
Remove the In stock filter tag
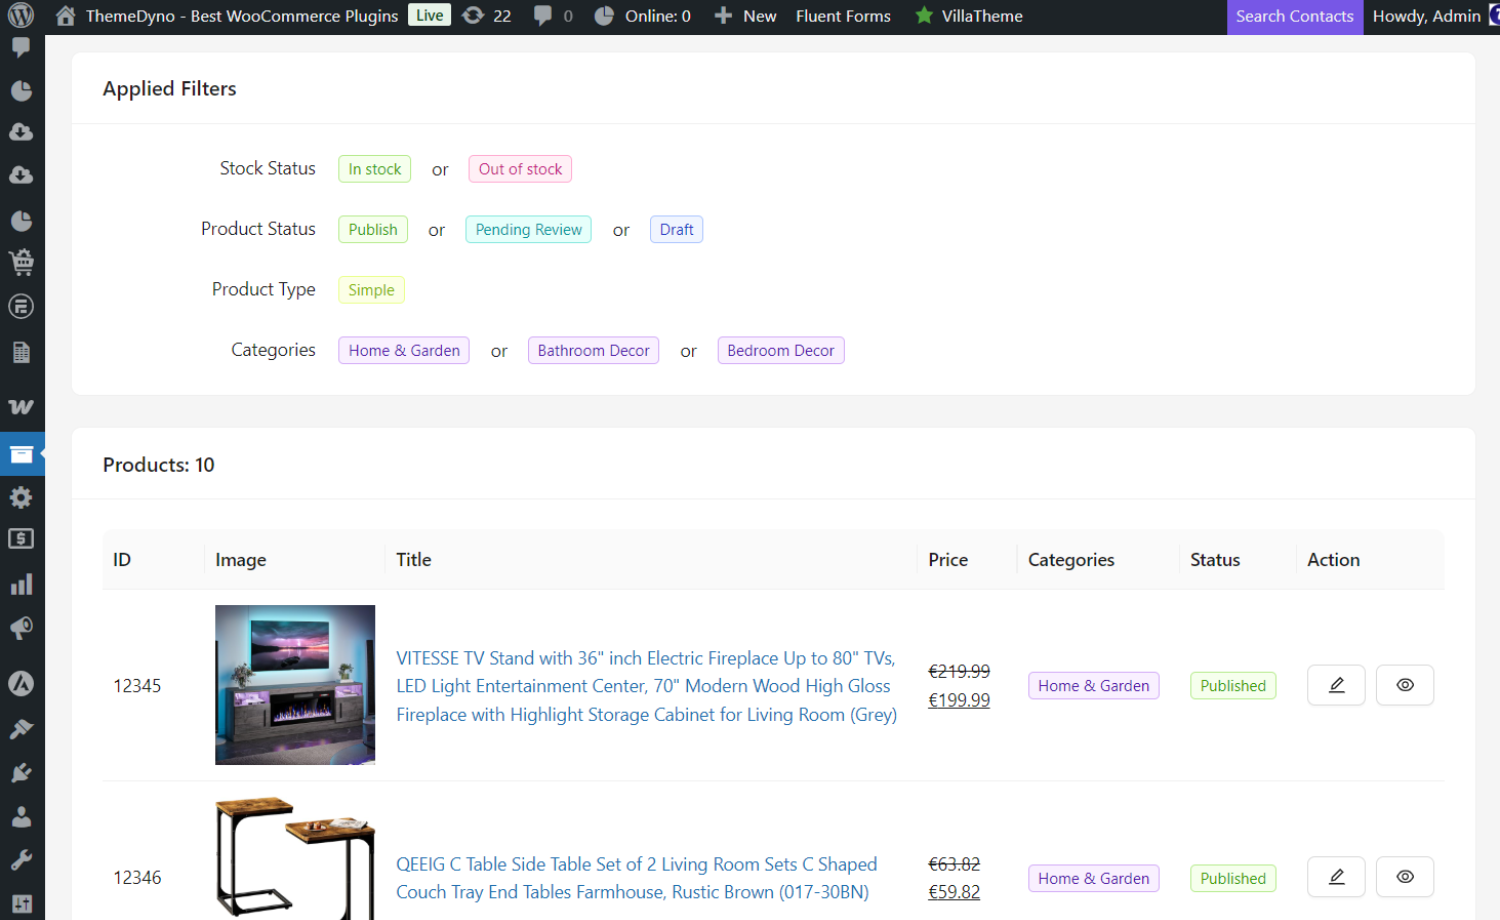click(x=374, y=168)
